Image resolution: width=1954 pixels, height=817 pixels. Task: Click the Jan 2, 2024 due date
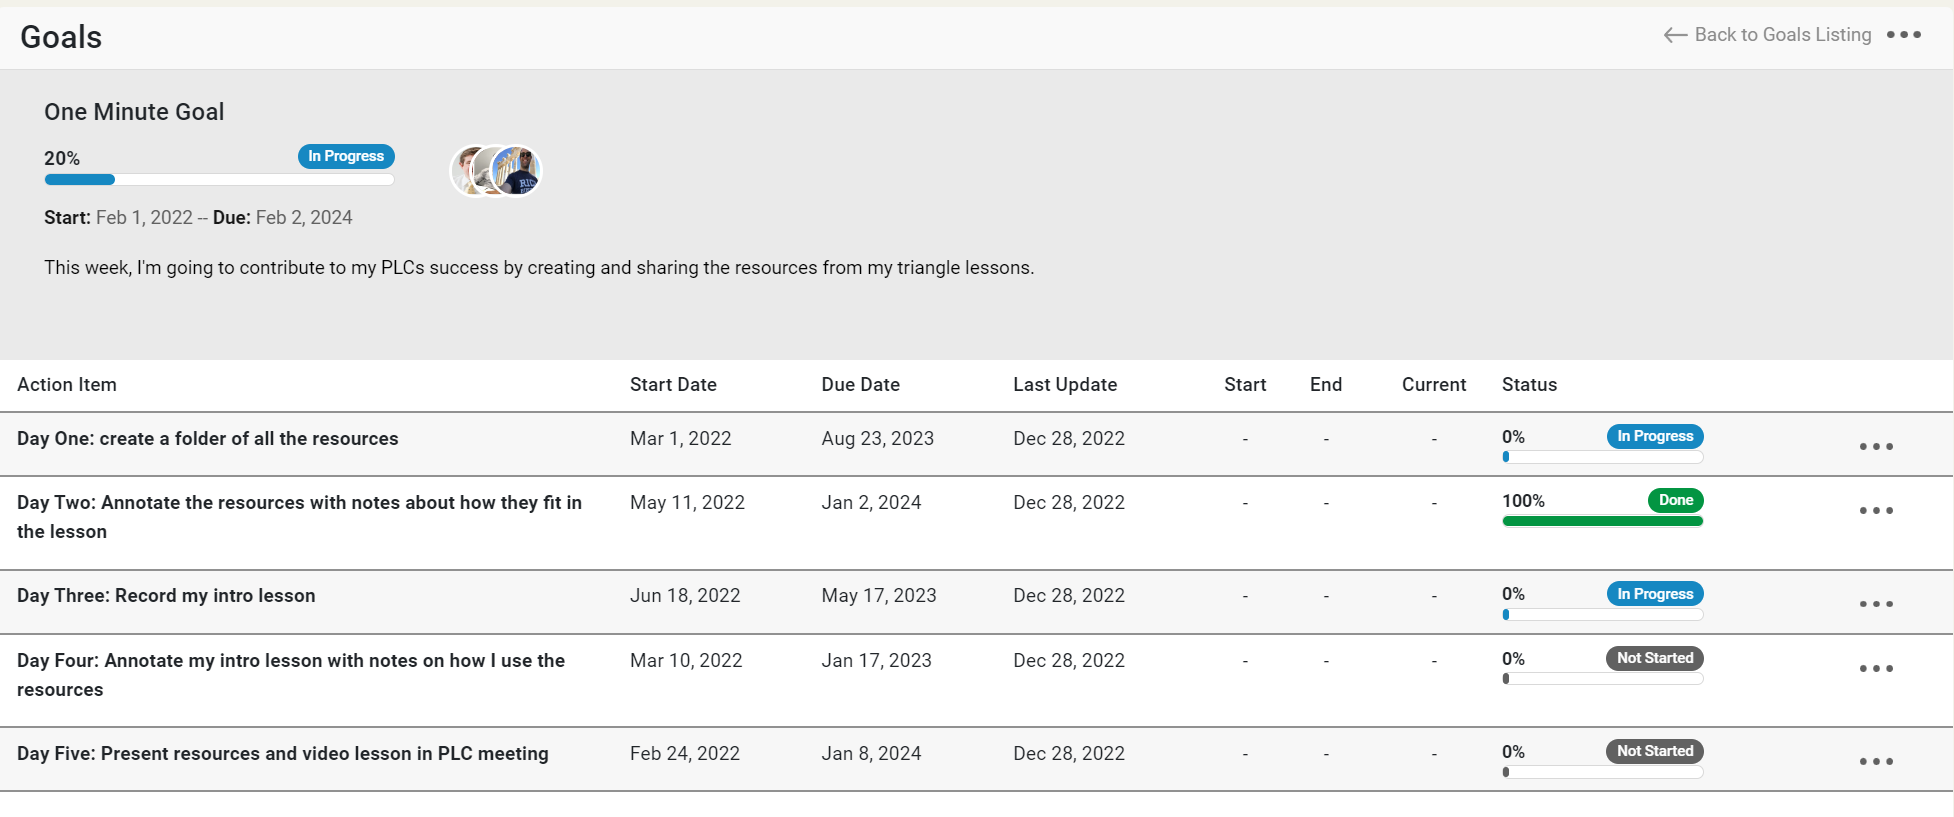pyautogui.click(x=872, y=503)
